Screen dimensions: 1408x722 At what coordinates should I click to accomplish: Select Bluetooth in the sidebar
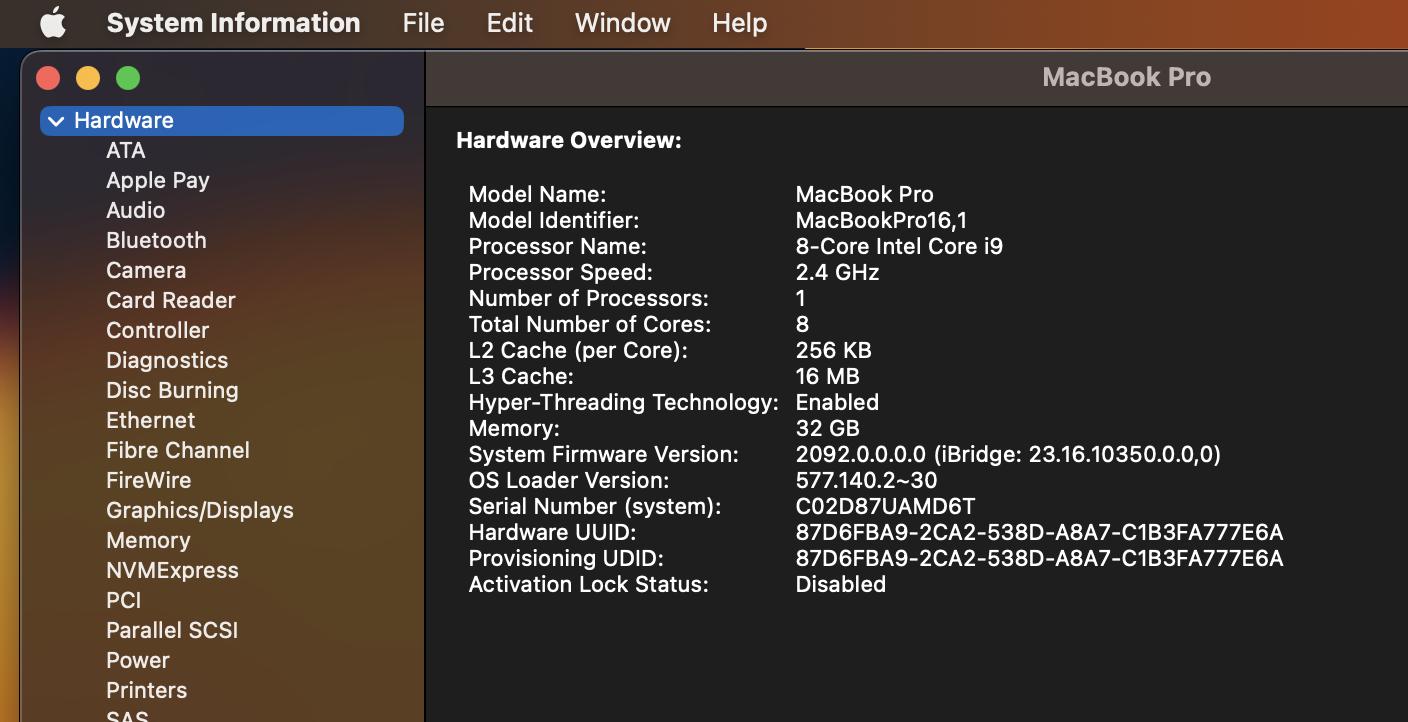click(x=156, y=240)
